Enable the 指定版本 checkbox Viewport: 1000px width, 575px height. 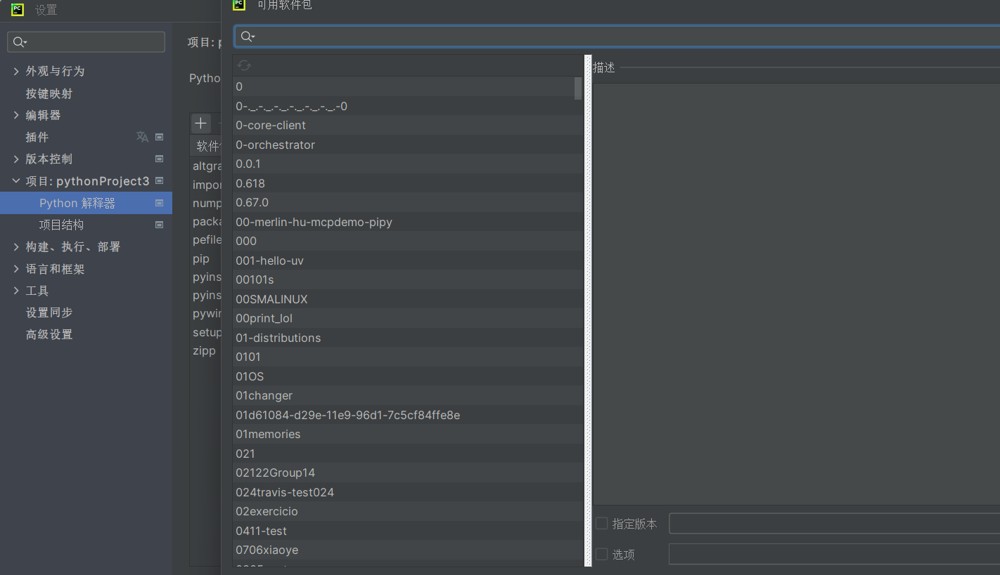click(x=602, y=524)
